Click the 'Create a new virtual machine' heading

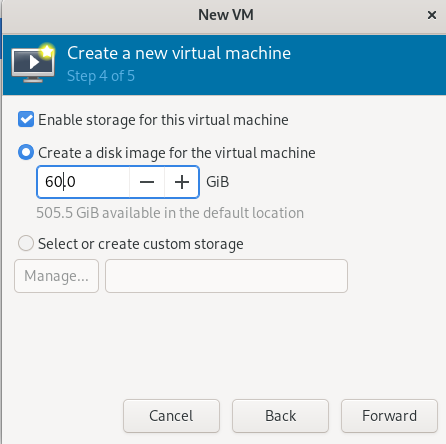179,53
